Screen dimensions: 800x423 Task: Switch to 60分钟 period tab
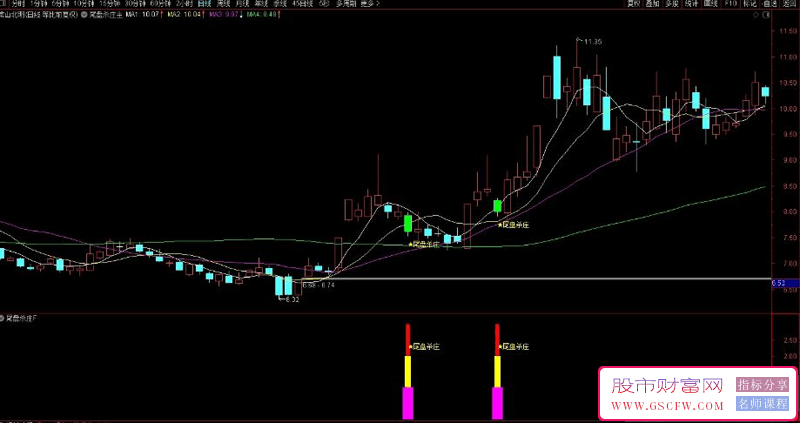point(158,4)
